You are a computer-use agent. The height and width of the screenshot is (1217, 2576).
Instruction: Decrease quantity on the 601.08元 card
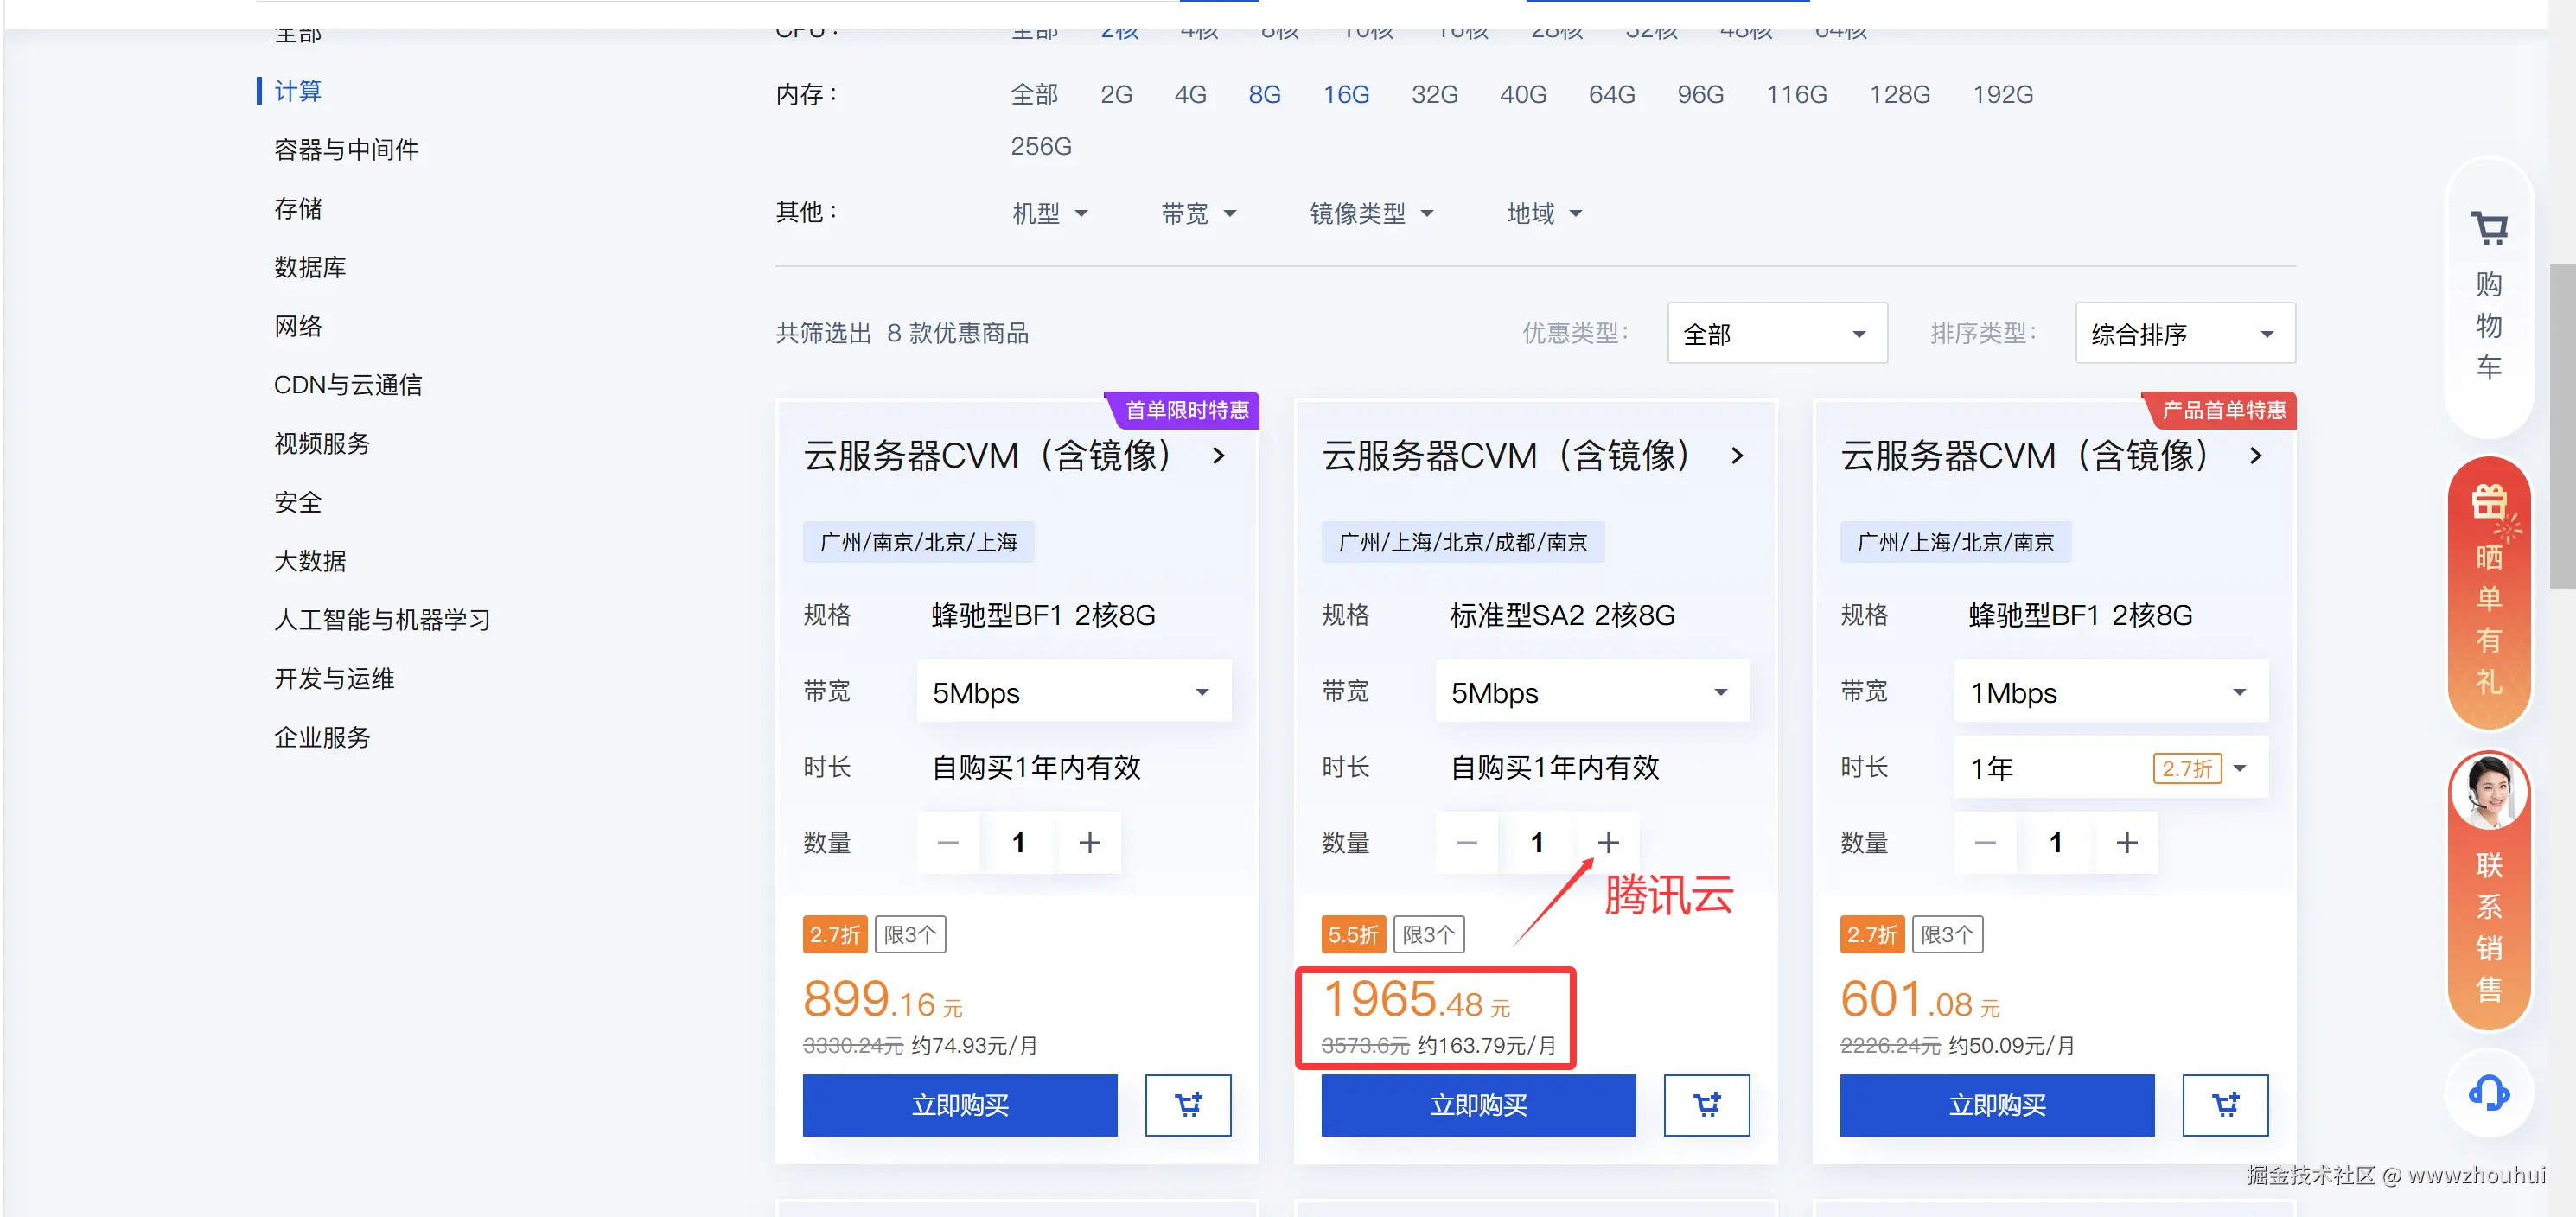click(1986, 843)
